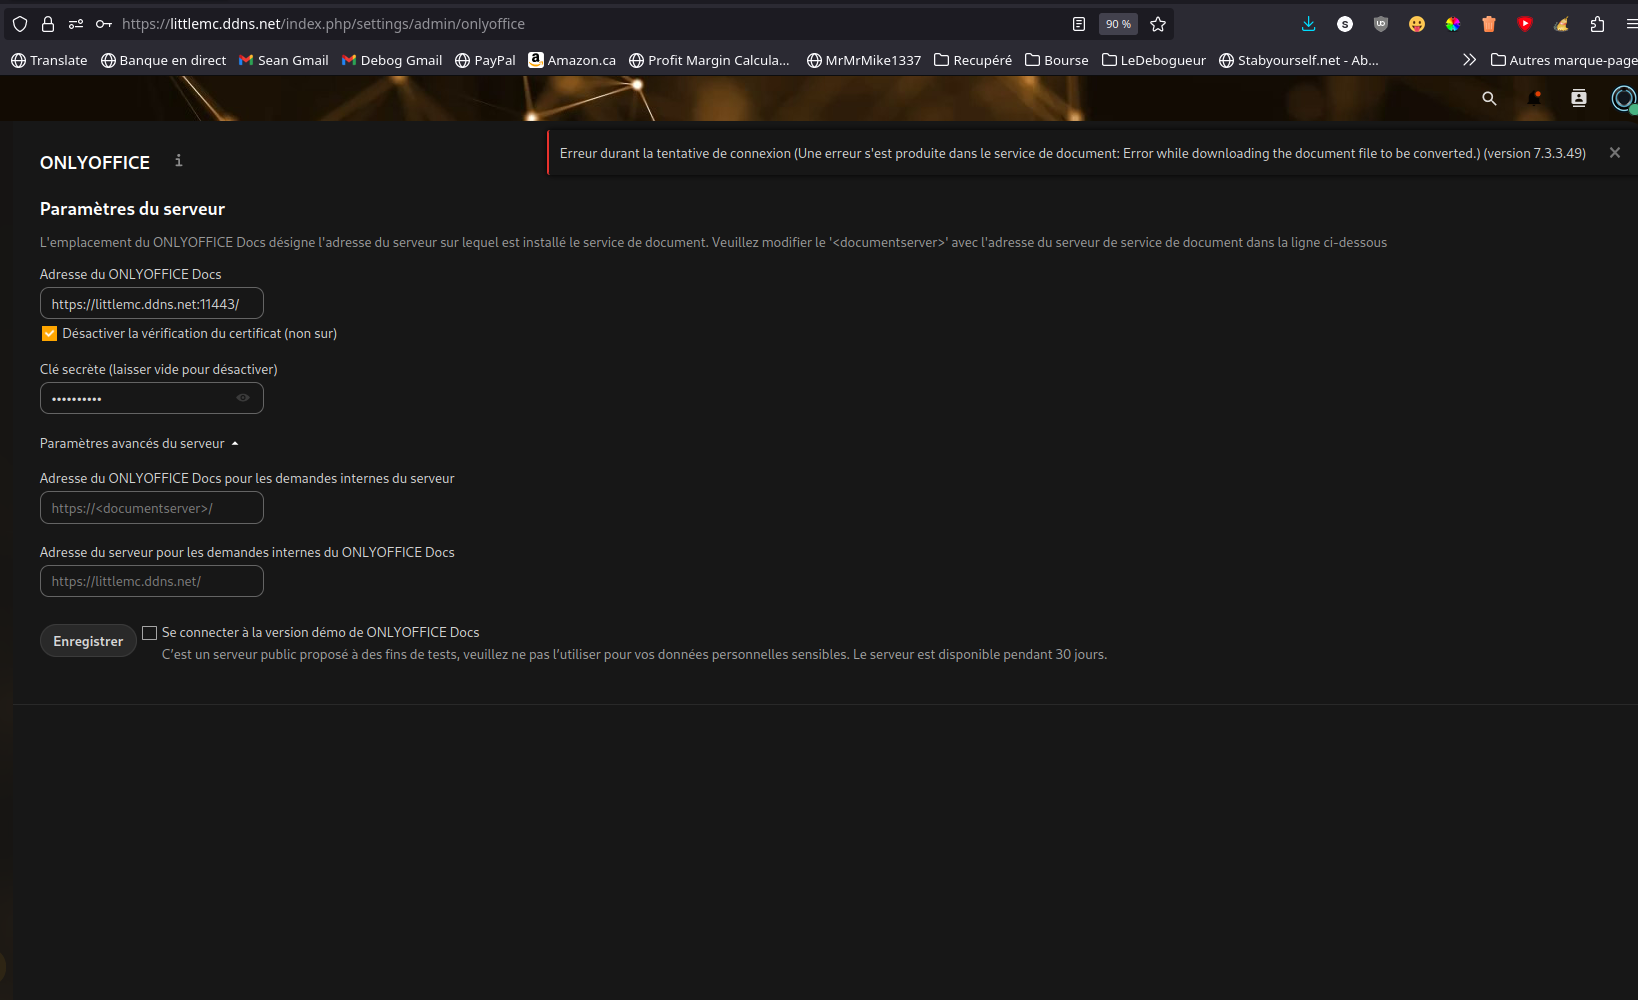The image size is (1638, 1000).
Task: Open Nextcloud search magnifier icon
Action: tap(1489, 98)
